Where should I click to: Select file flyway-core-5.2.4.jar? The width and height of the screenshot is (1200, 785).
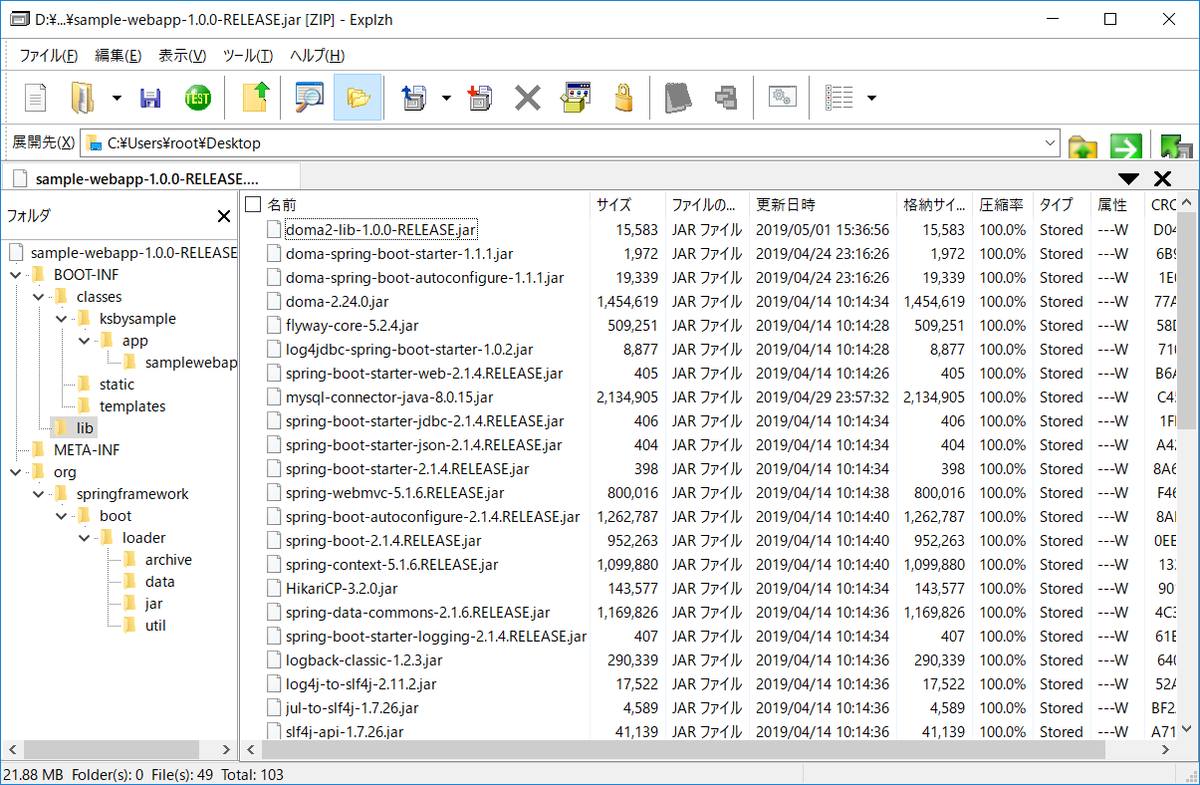tap(352, 325)
